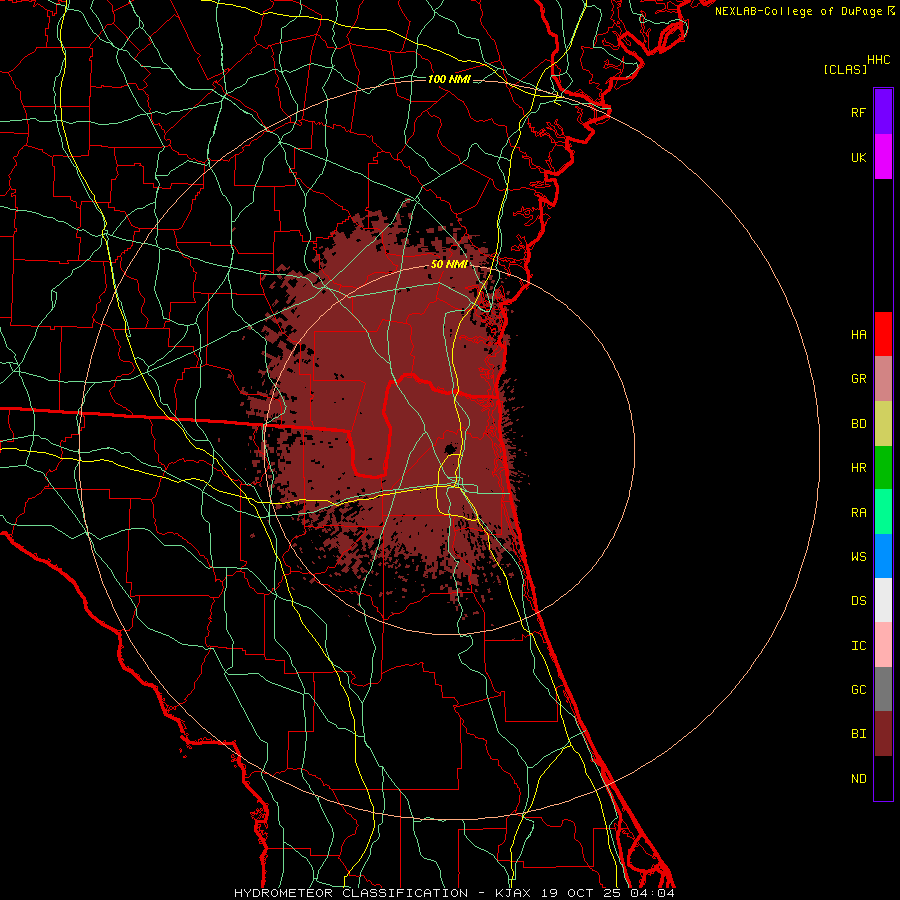Click the ND black legend swatch
This screenshot has width=900, height=900.
coord(883,778)
